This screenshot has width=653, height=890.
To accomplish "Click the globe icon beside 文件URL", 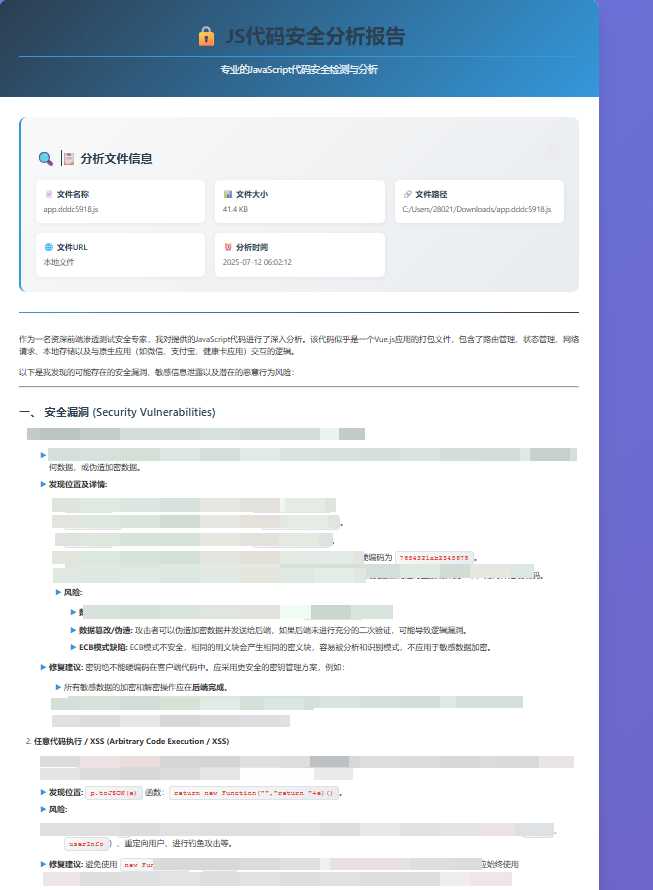I will 49,247.
